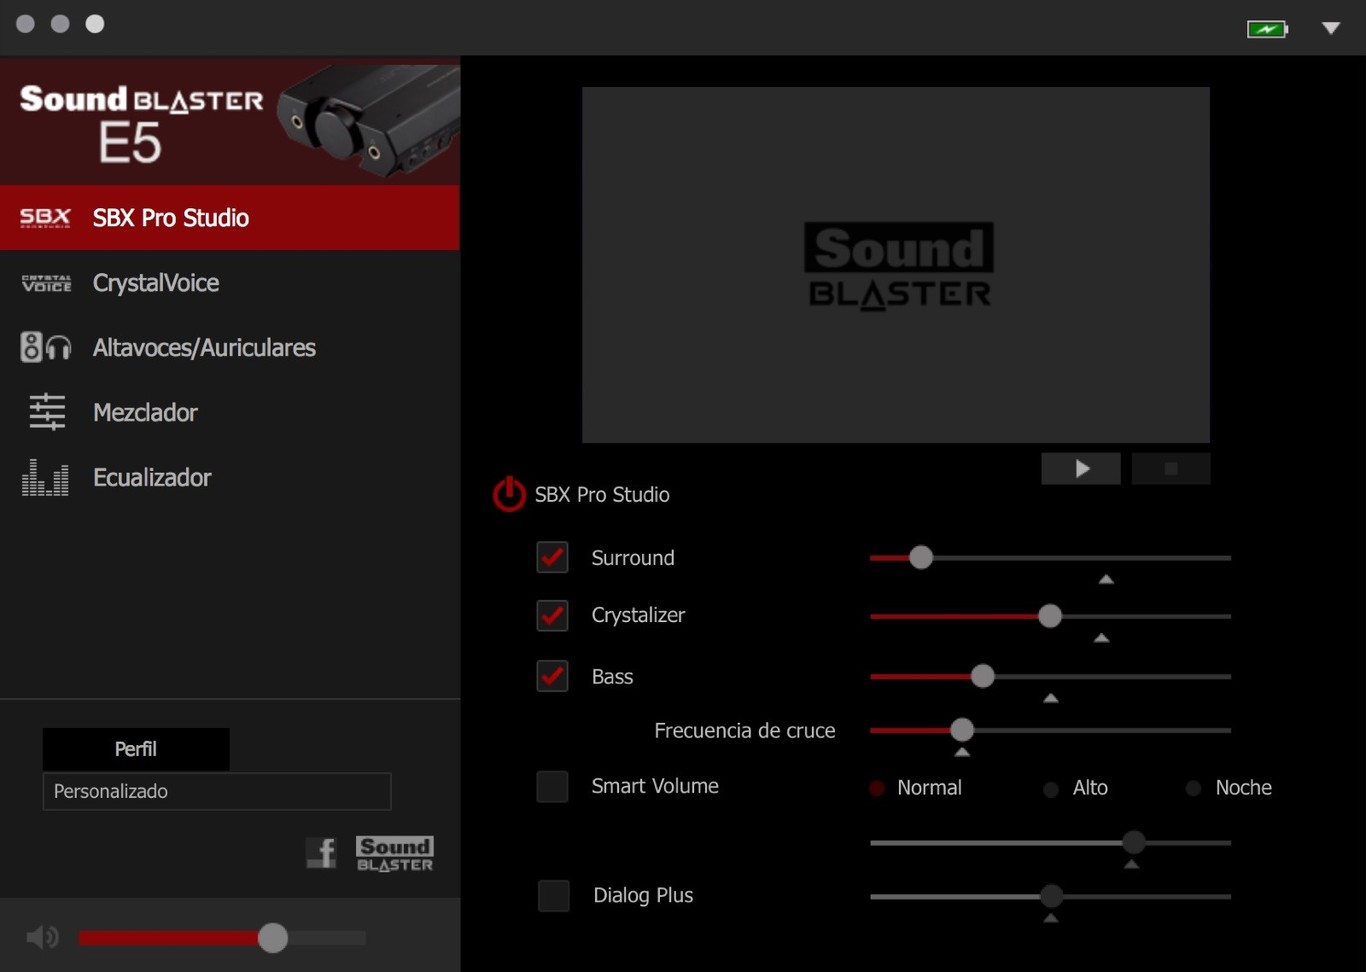This screenshot has width=1366, height=972.
Task: Click the speaker volume icon
Action: pos(42,937)
